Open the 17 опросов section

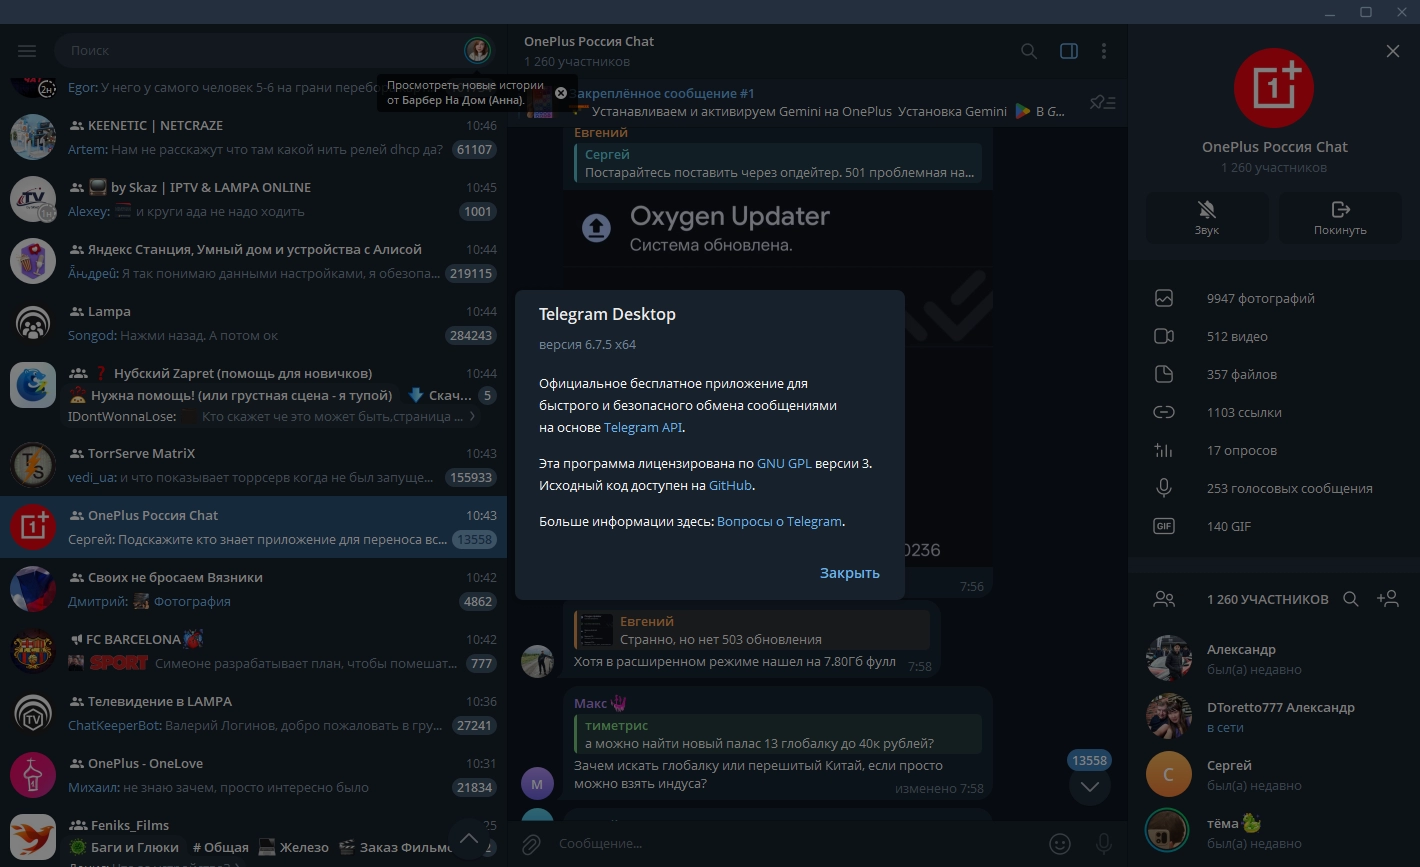[x=1274, y=450]
